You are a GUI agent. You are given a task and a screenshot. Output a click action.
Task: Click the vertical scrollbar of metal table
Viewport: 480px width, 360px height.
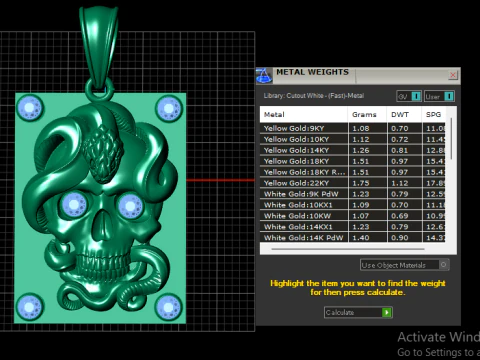click(451, 139)
